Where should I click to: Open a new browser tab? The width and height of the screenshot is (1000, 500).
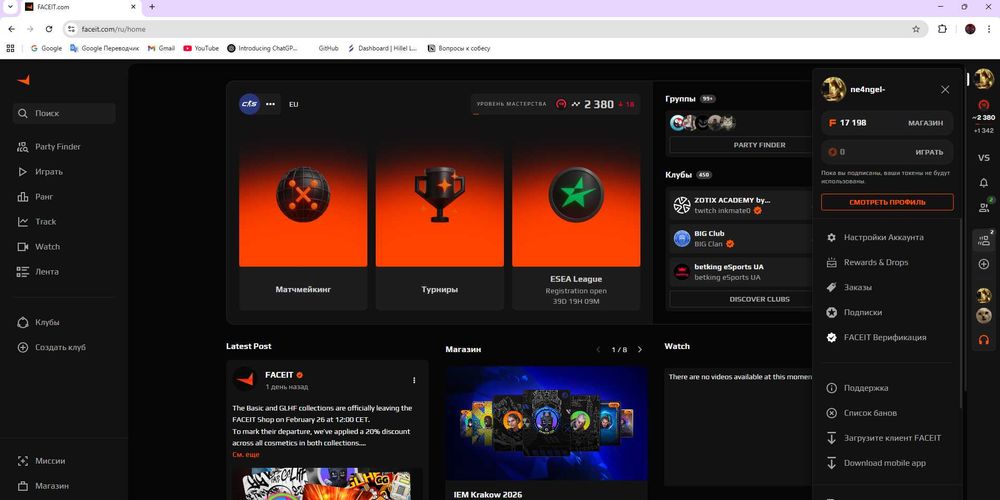coord(152,7)
